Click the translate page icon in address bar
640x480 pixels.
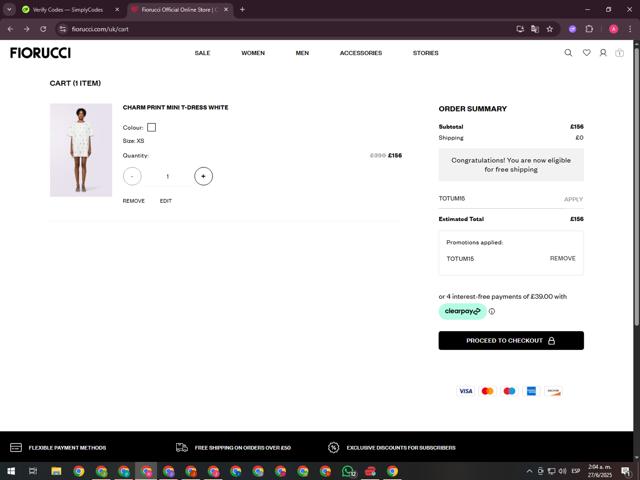pyautogui.click(x=535, y=29)
